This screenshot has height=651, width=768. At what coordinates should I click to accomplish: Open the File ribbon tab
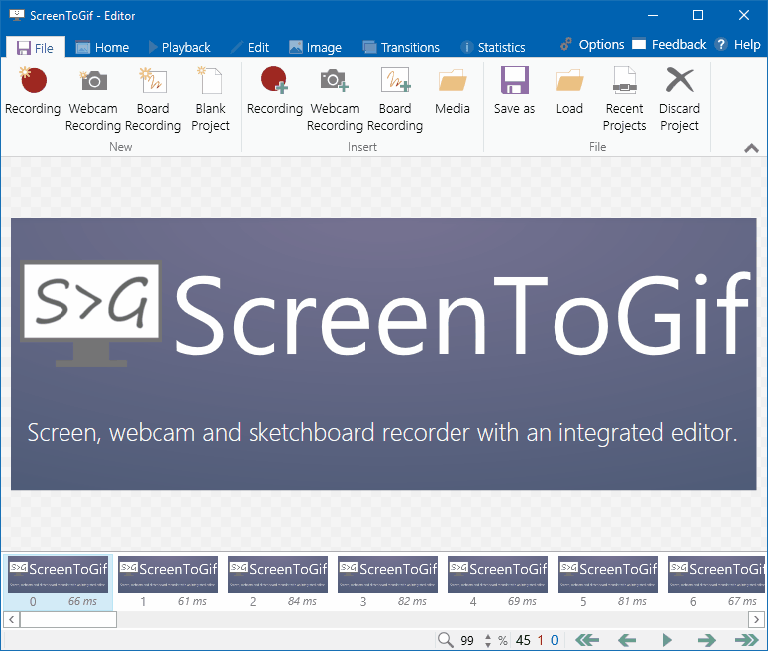tap(35, 48)
